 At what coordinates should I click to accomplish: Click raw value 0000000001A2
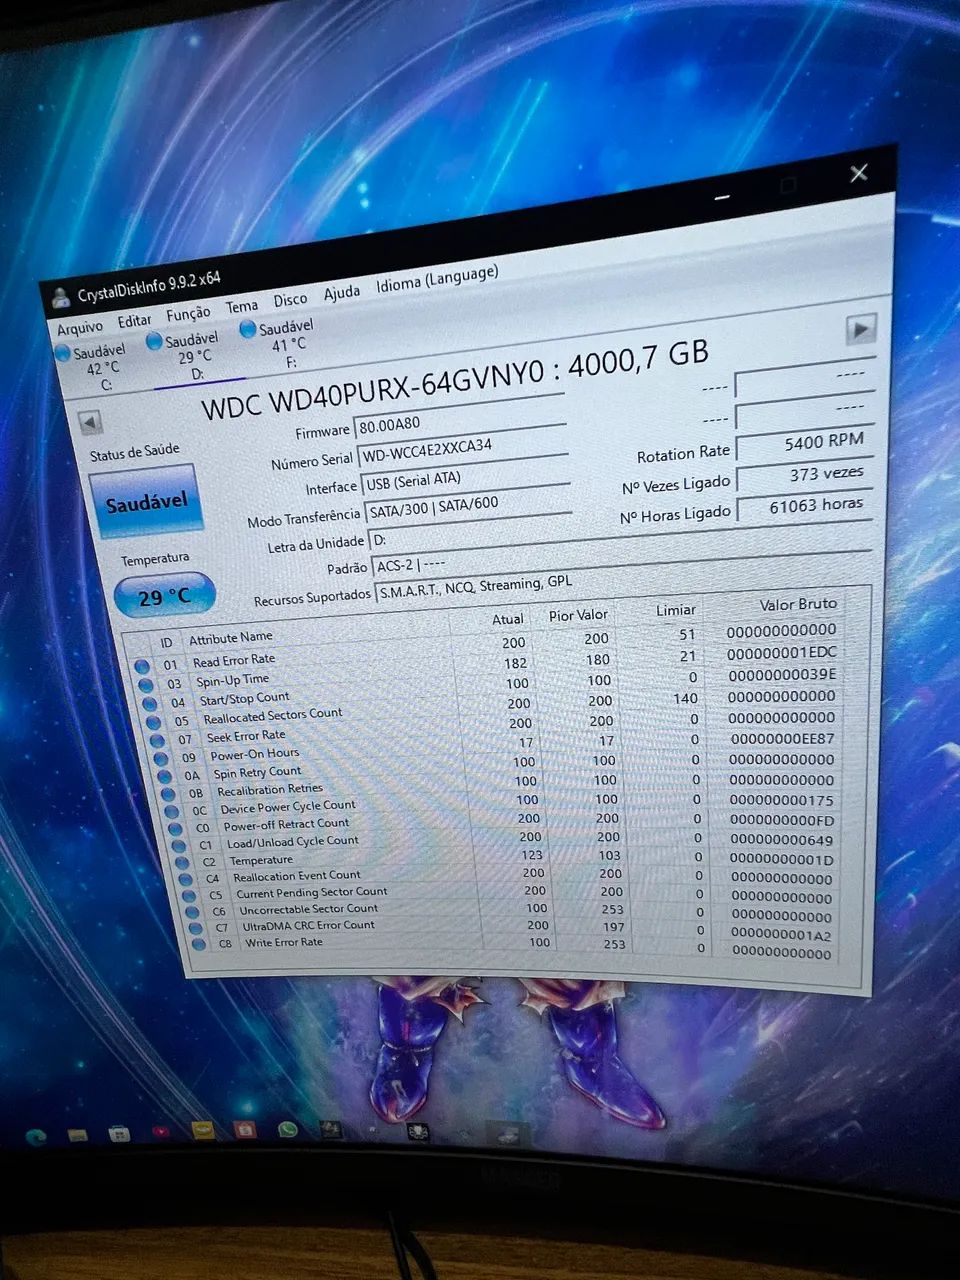click(x=781, y=935)
